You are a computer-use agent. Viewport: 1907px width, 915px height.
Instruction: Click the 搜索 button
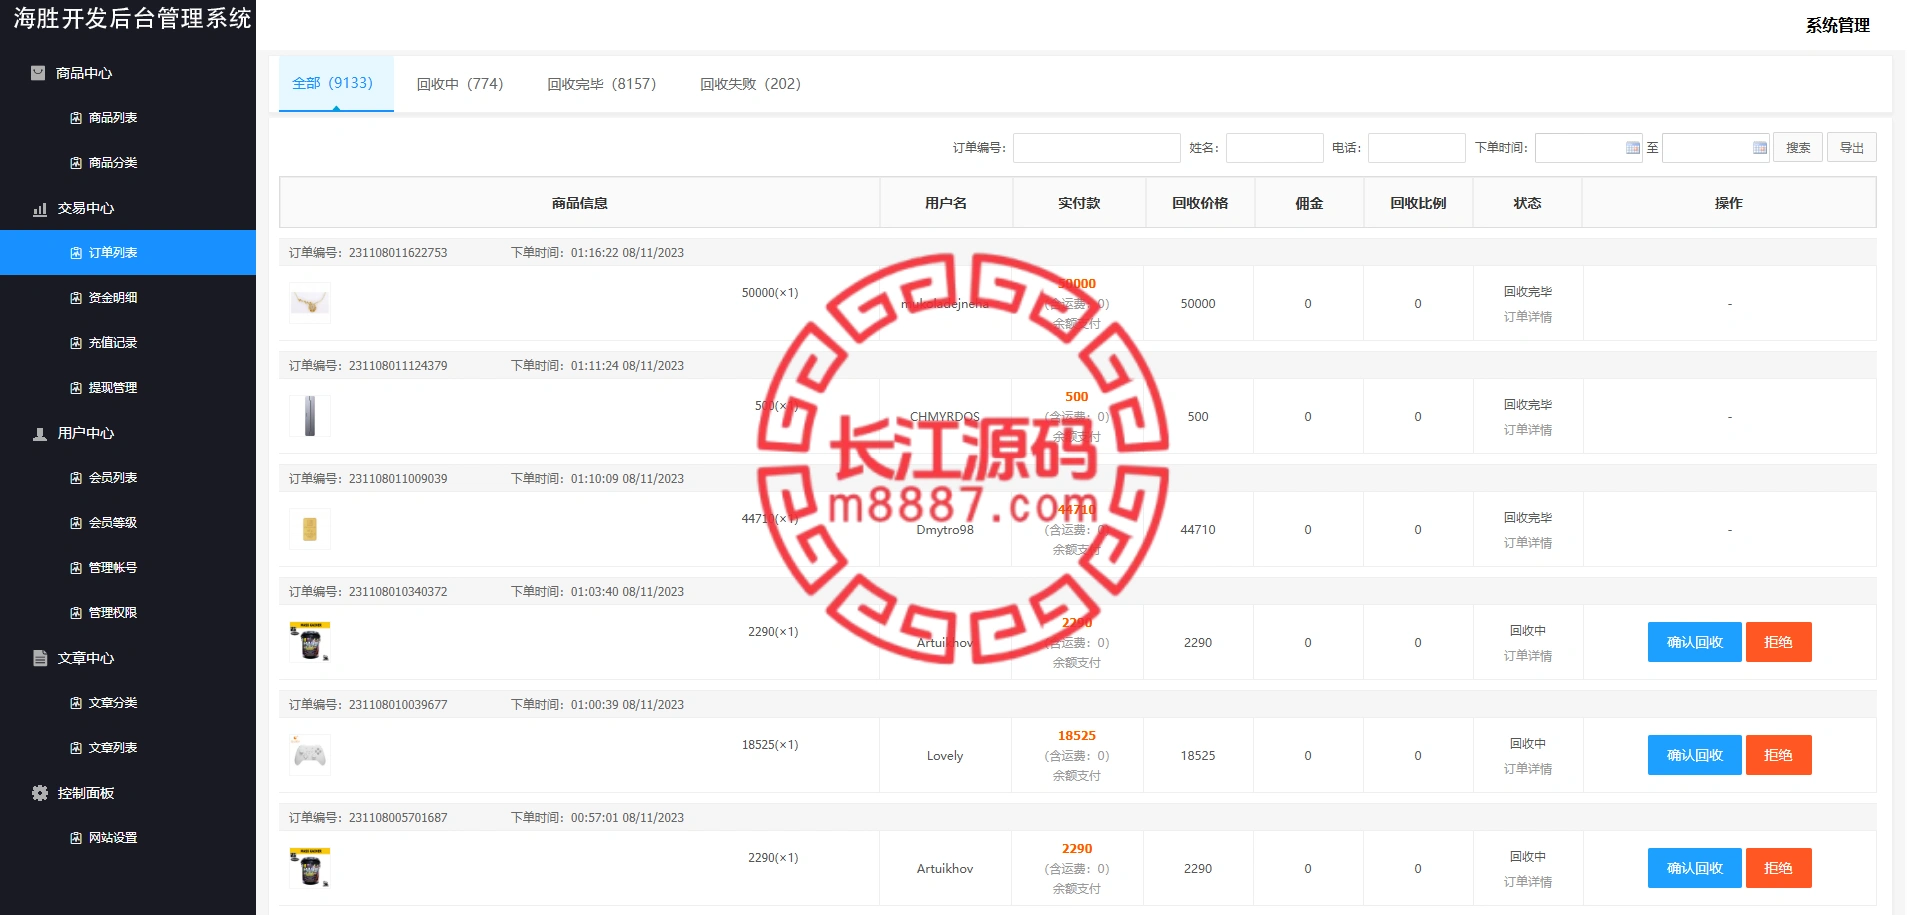tap(1798, 148)
